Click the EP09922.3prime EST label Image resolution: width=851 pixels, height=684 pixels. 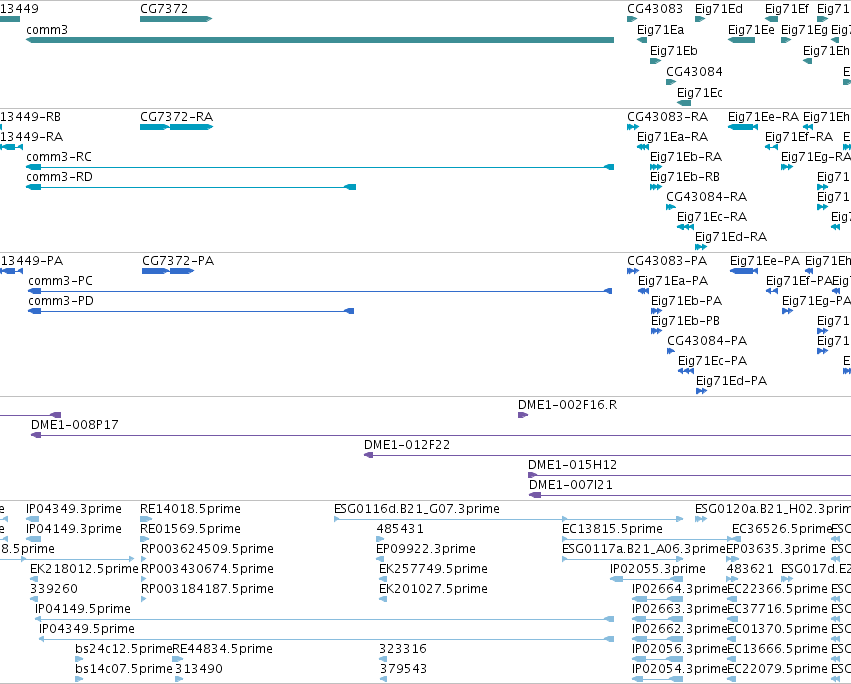(426, 549)
